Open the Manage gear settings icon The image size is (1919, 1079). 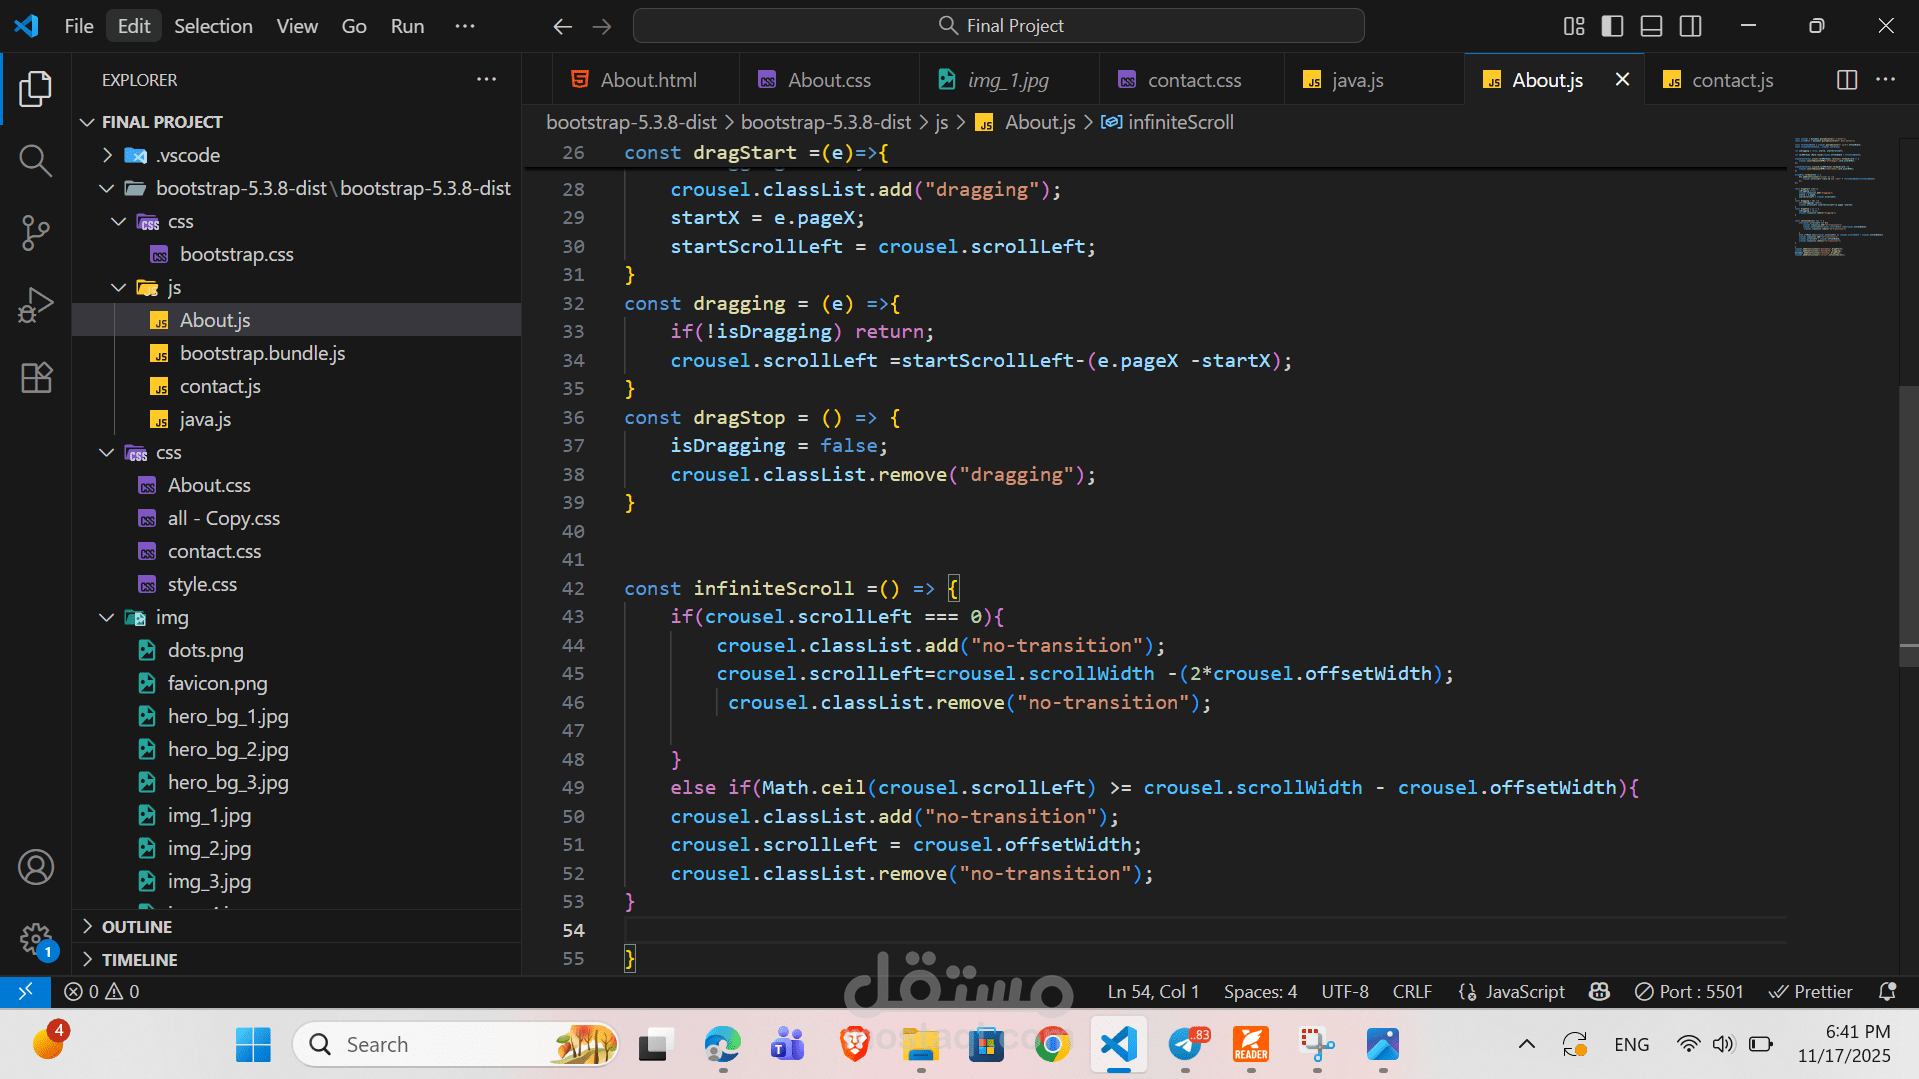pos(36,938)
